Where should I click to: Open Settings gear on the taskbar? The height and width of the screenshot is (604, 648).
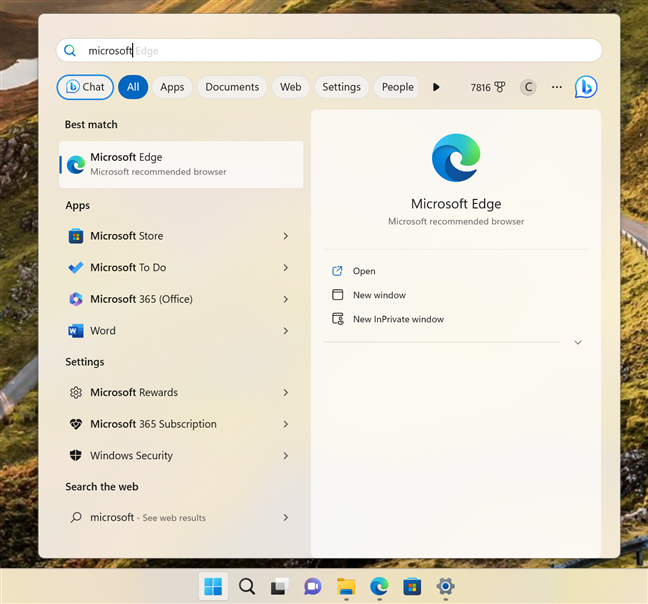click(x=446, y=586)
